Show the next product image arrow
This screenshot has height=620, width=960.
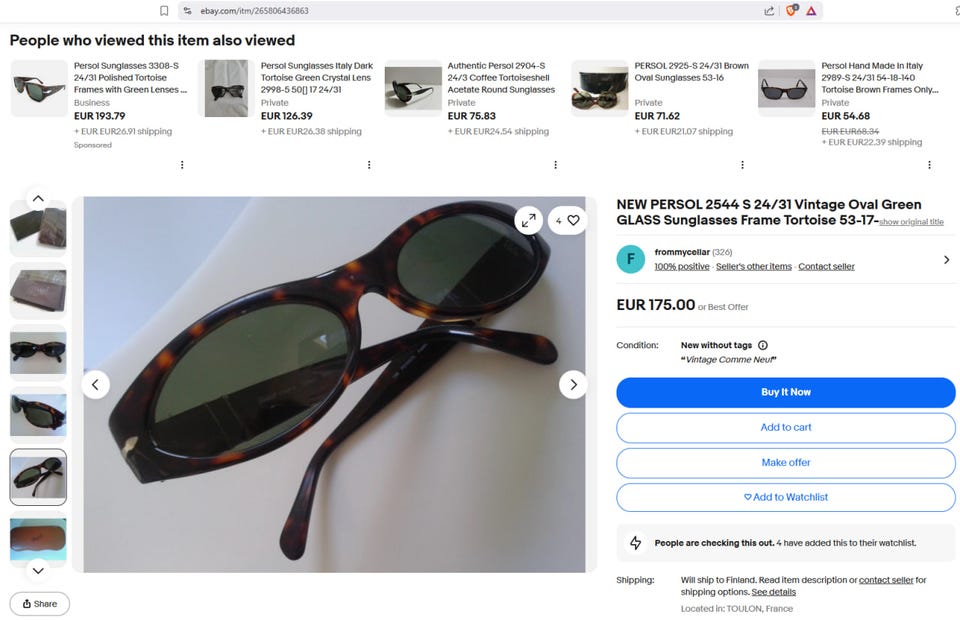(573, 384)
